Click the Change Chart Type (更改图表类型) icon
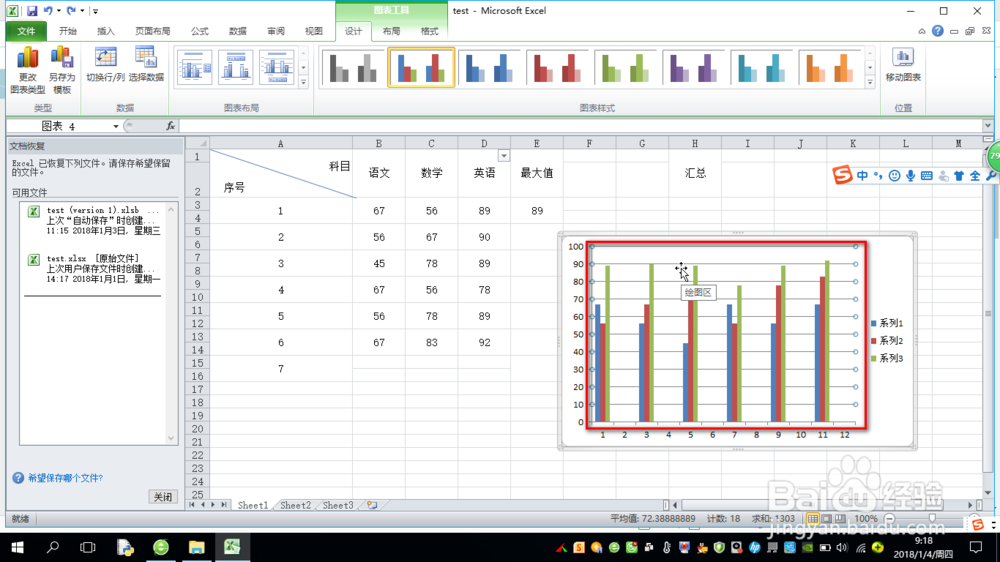 [28, 70]
